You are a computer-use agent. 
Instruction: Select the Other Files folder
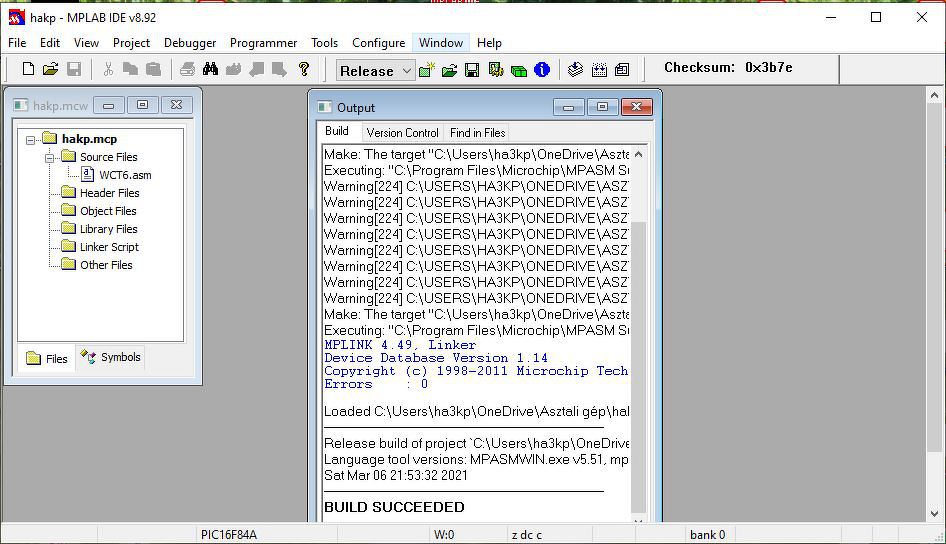point(97,265)
